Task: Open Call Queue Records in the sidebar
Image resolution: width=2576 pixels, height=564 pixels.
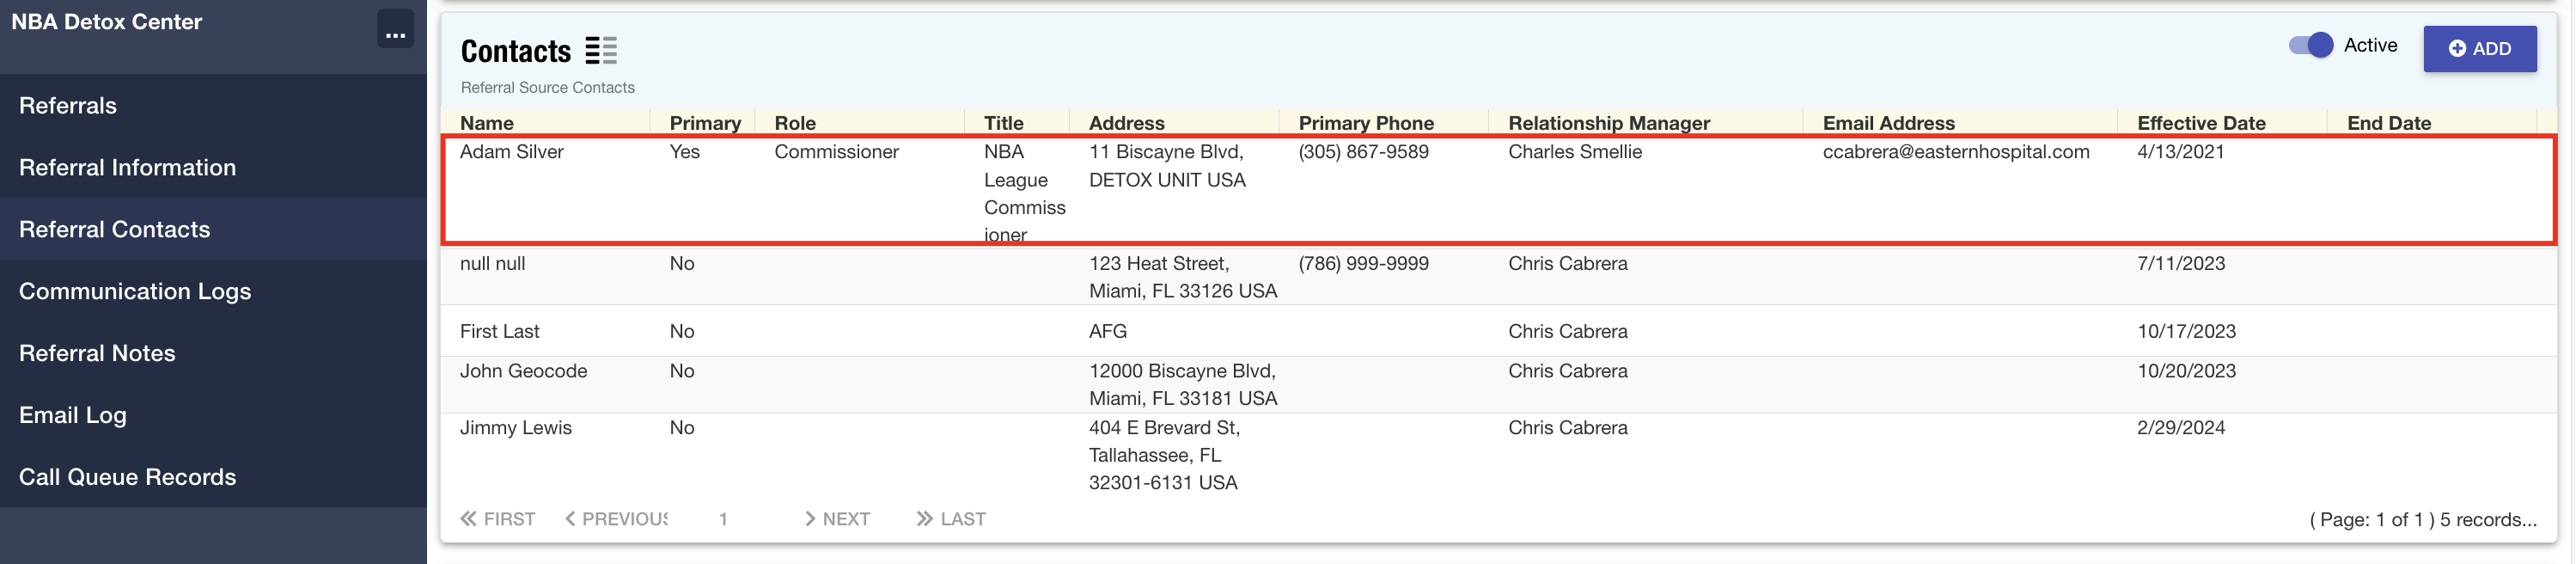Action: point(127,478)
